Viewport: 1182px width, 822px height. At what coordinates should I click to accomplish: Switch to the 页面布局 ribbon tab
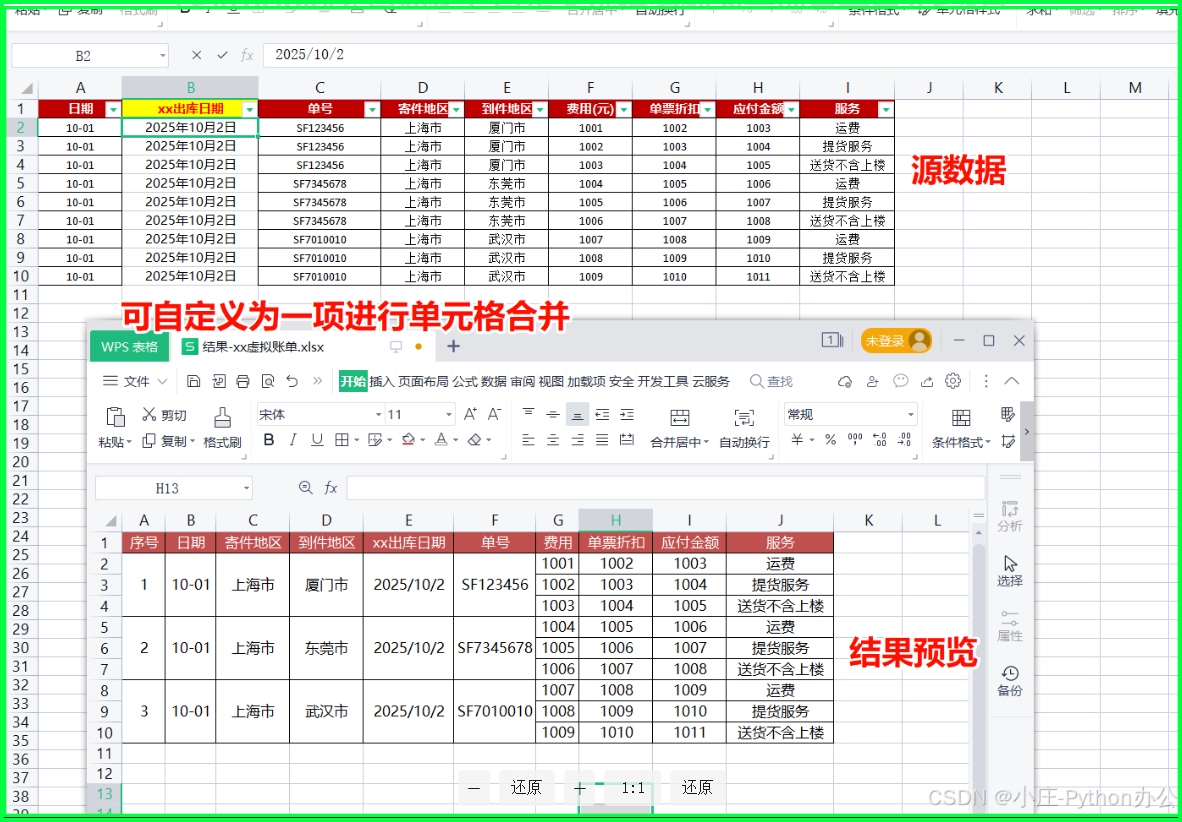pyautogui.click(x=423, y=381)
